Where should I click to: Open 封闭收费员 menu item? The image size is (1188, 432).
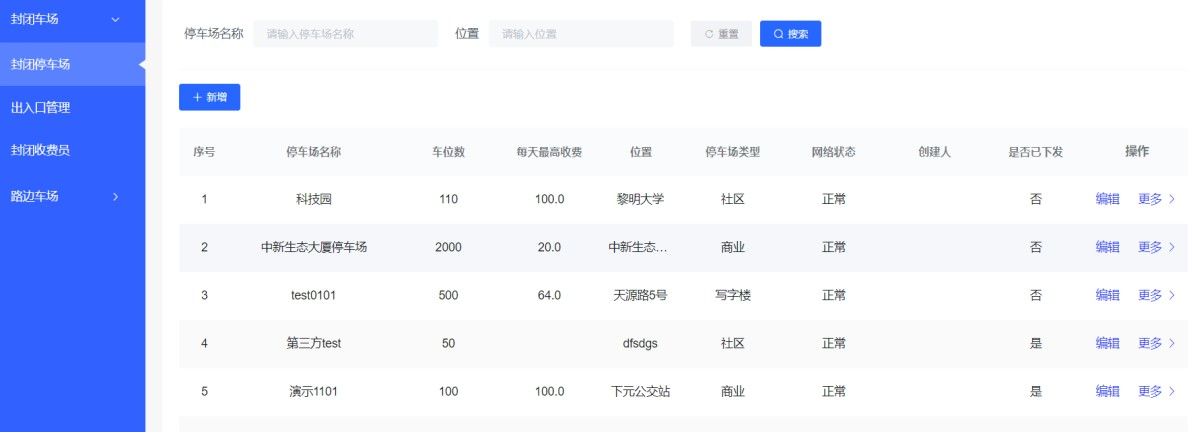72,150
